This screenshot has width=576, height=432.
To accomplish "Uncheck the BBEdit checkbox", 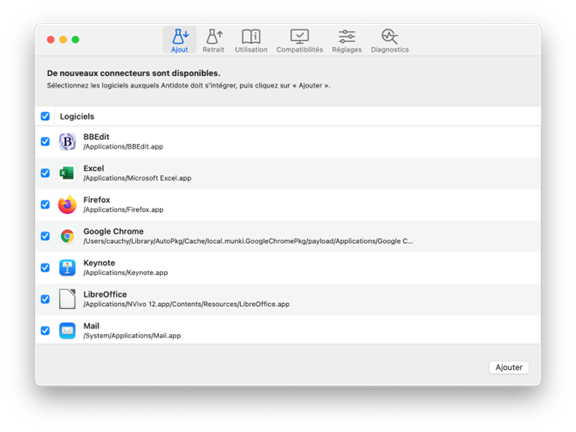I will [x=45, y=141].
